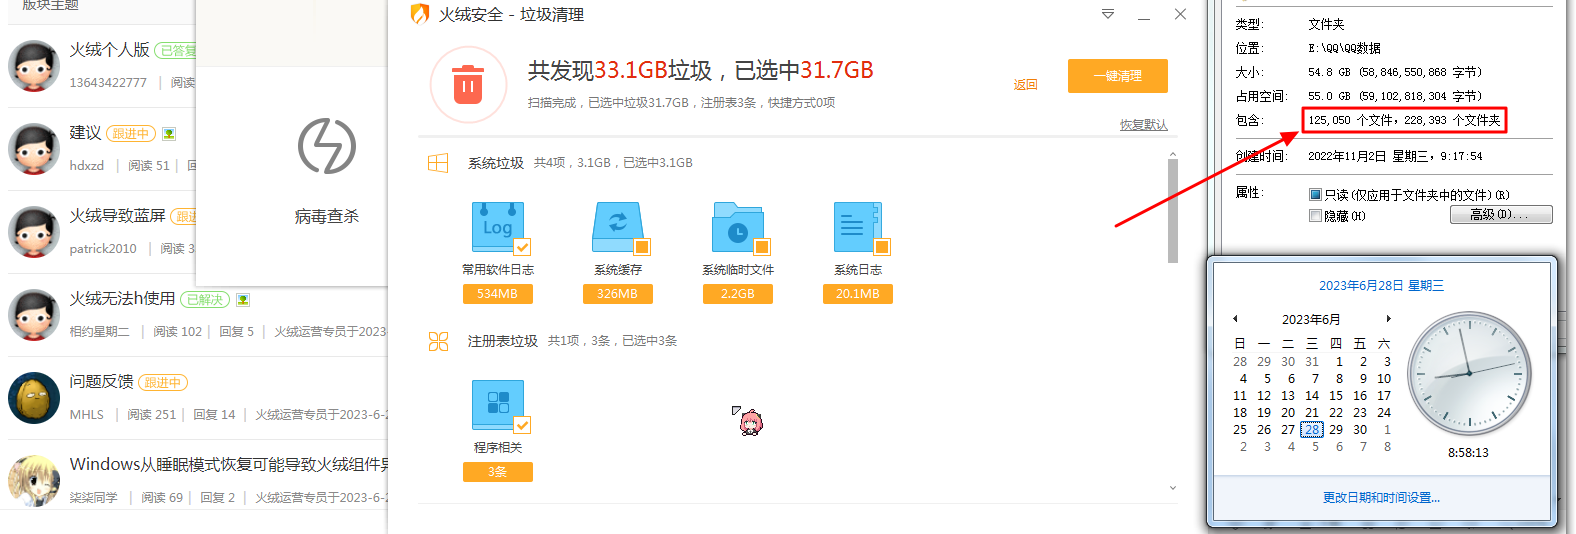Open the 病毒查杀 lightning icon
1576x534 pixels.
point(326,146)
